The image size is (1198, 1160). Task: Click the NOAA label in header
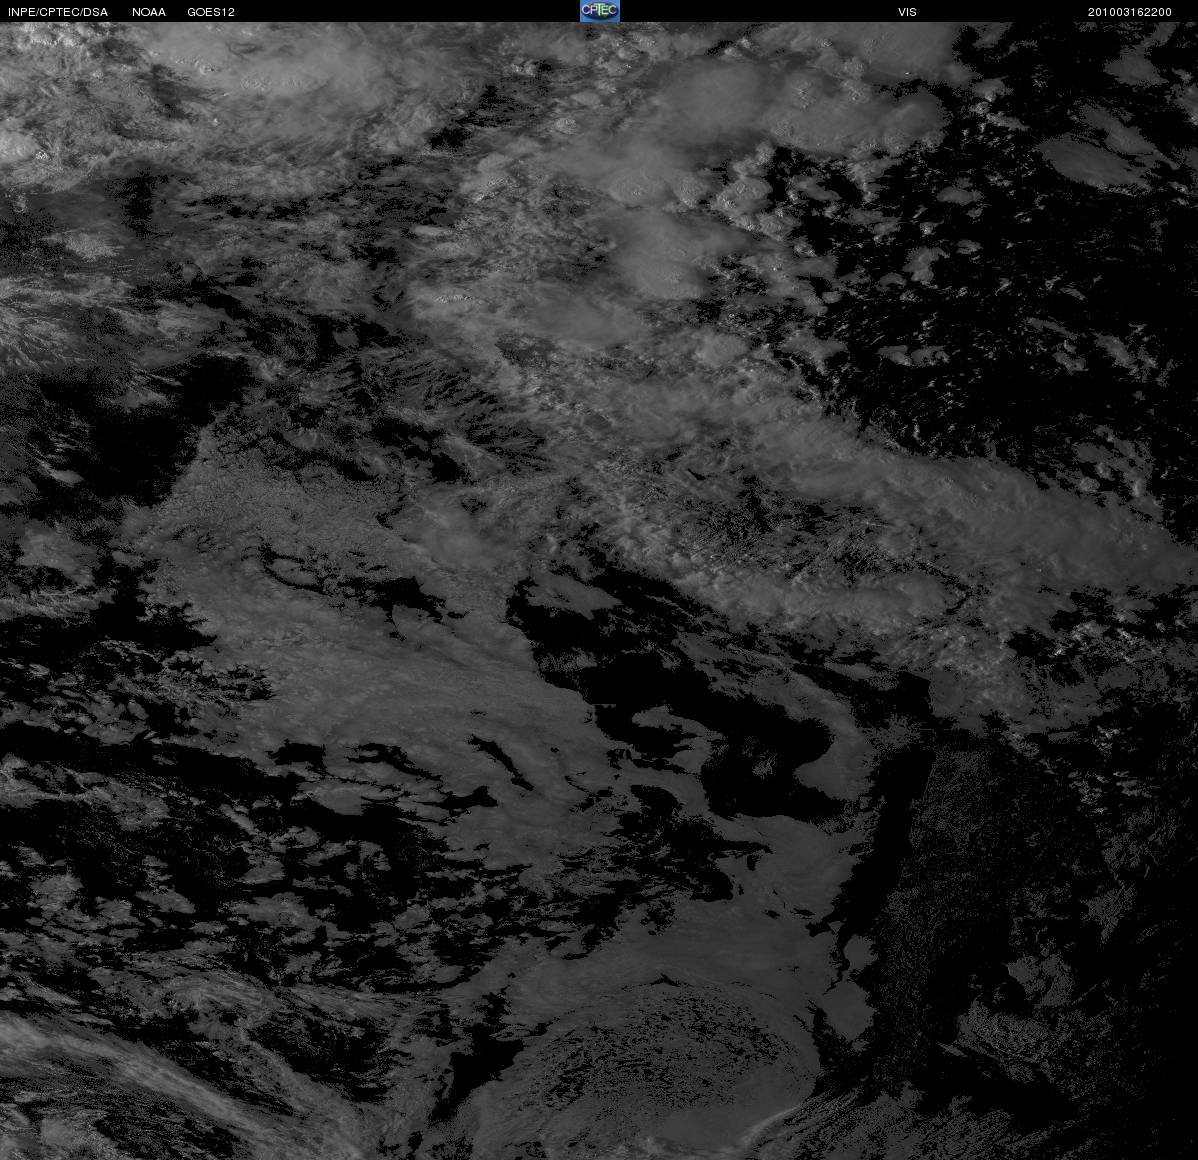click(x=149, y=12)
